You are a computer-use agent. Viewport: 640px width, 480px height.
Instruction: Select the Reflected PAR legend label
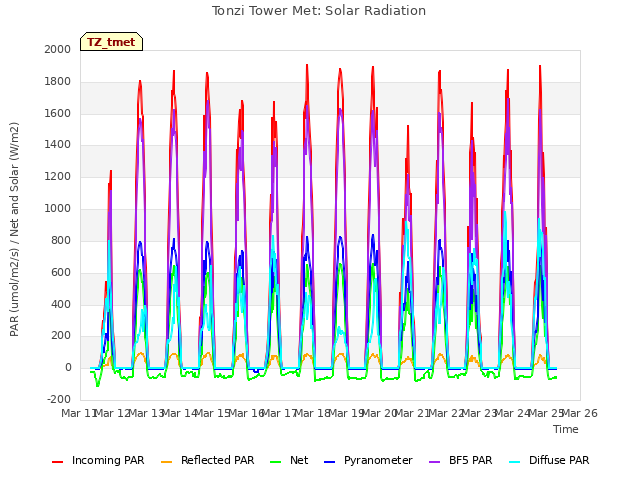[218, 460]
